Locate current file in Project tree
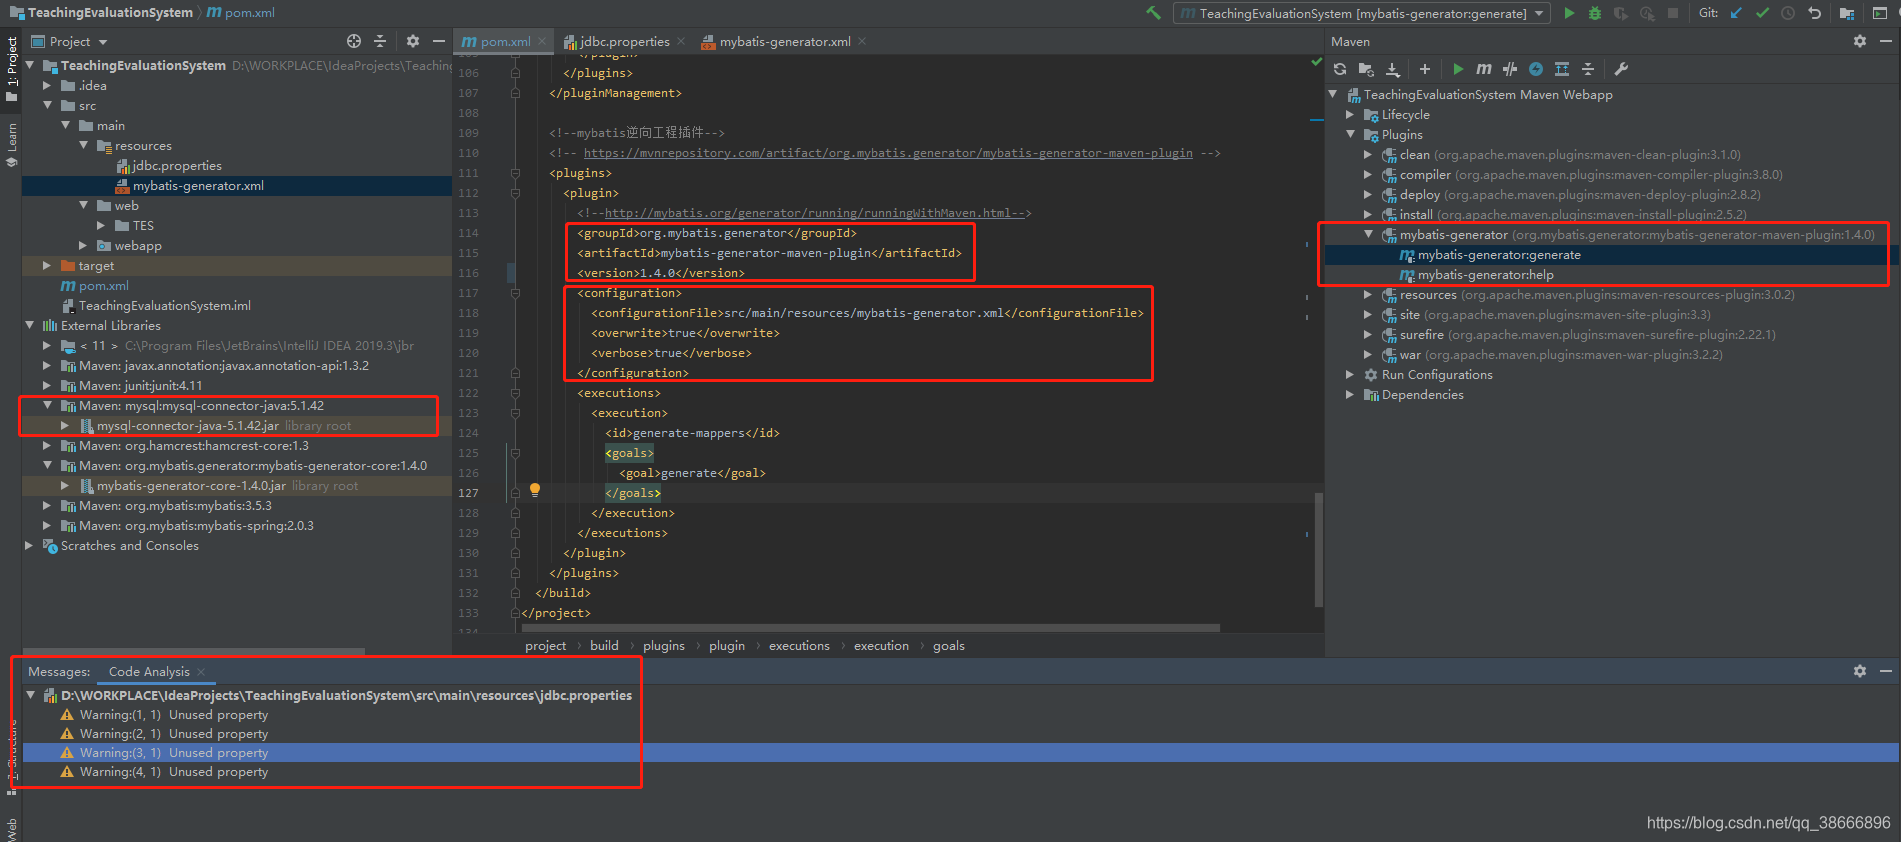The height and width of the screenshot is (842, 1901). [354, 41]
